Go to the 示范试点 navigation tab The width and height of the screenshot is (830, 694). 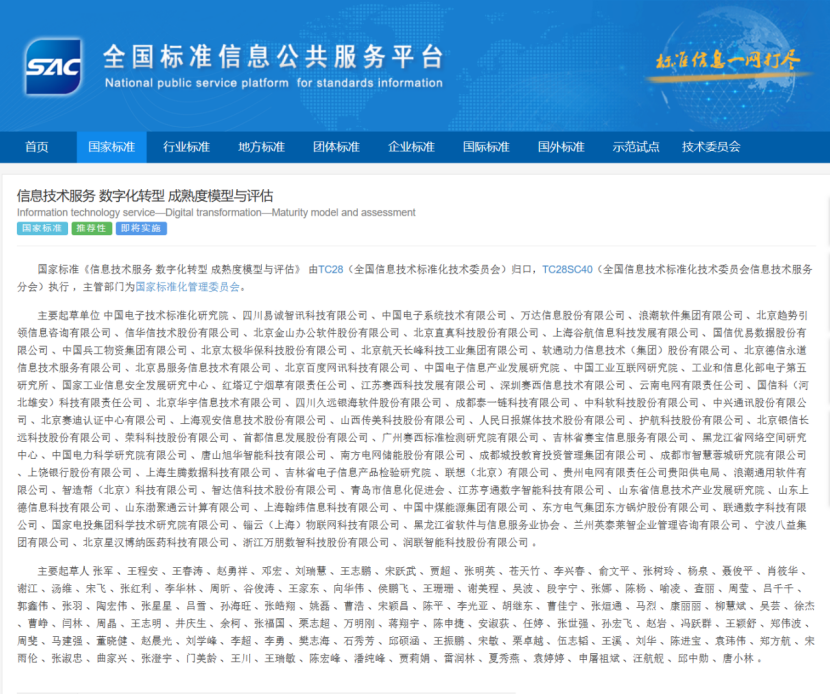636,147
